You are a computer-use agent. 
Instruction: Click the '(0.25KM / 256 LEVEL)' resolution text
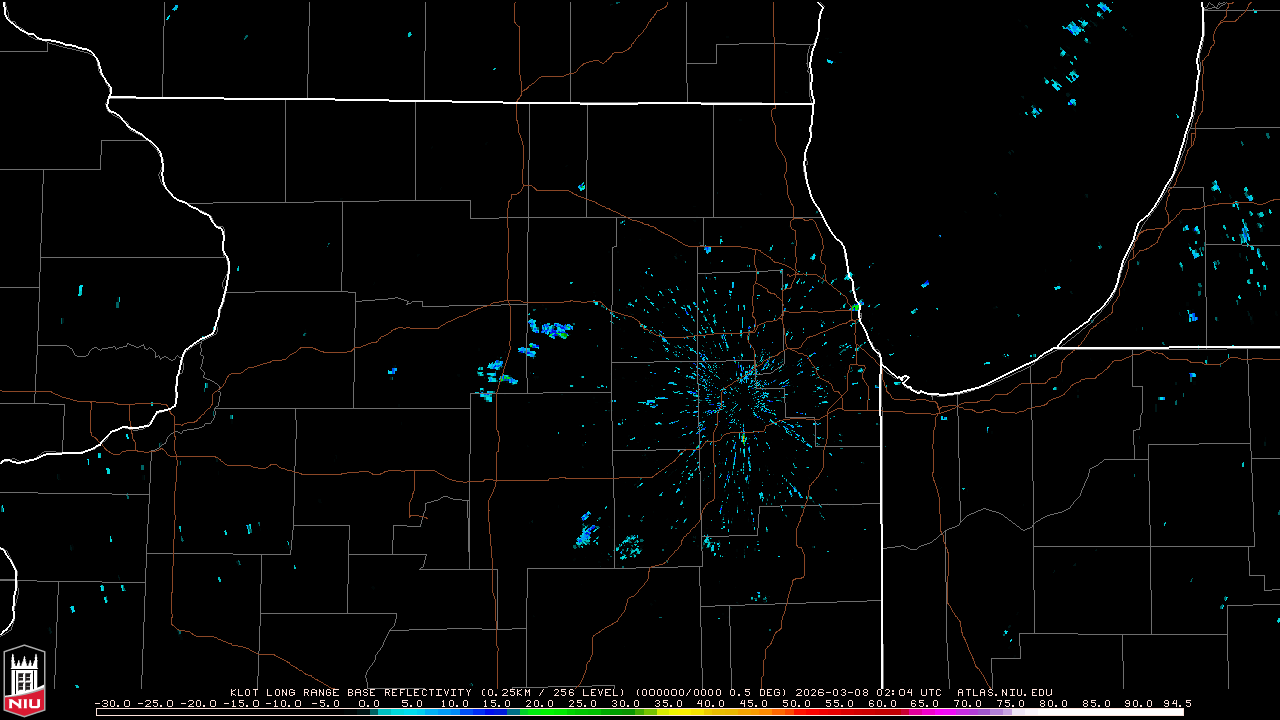point(553,692)
